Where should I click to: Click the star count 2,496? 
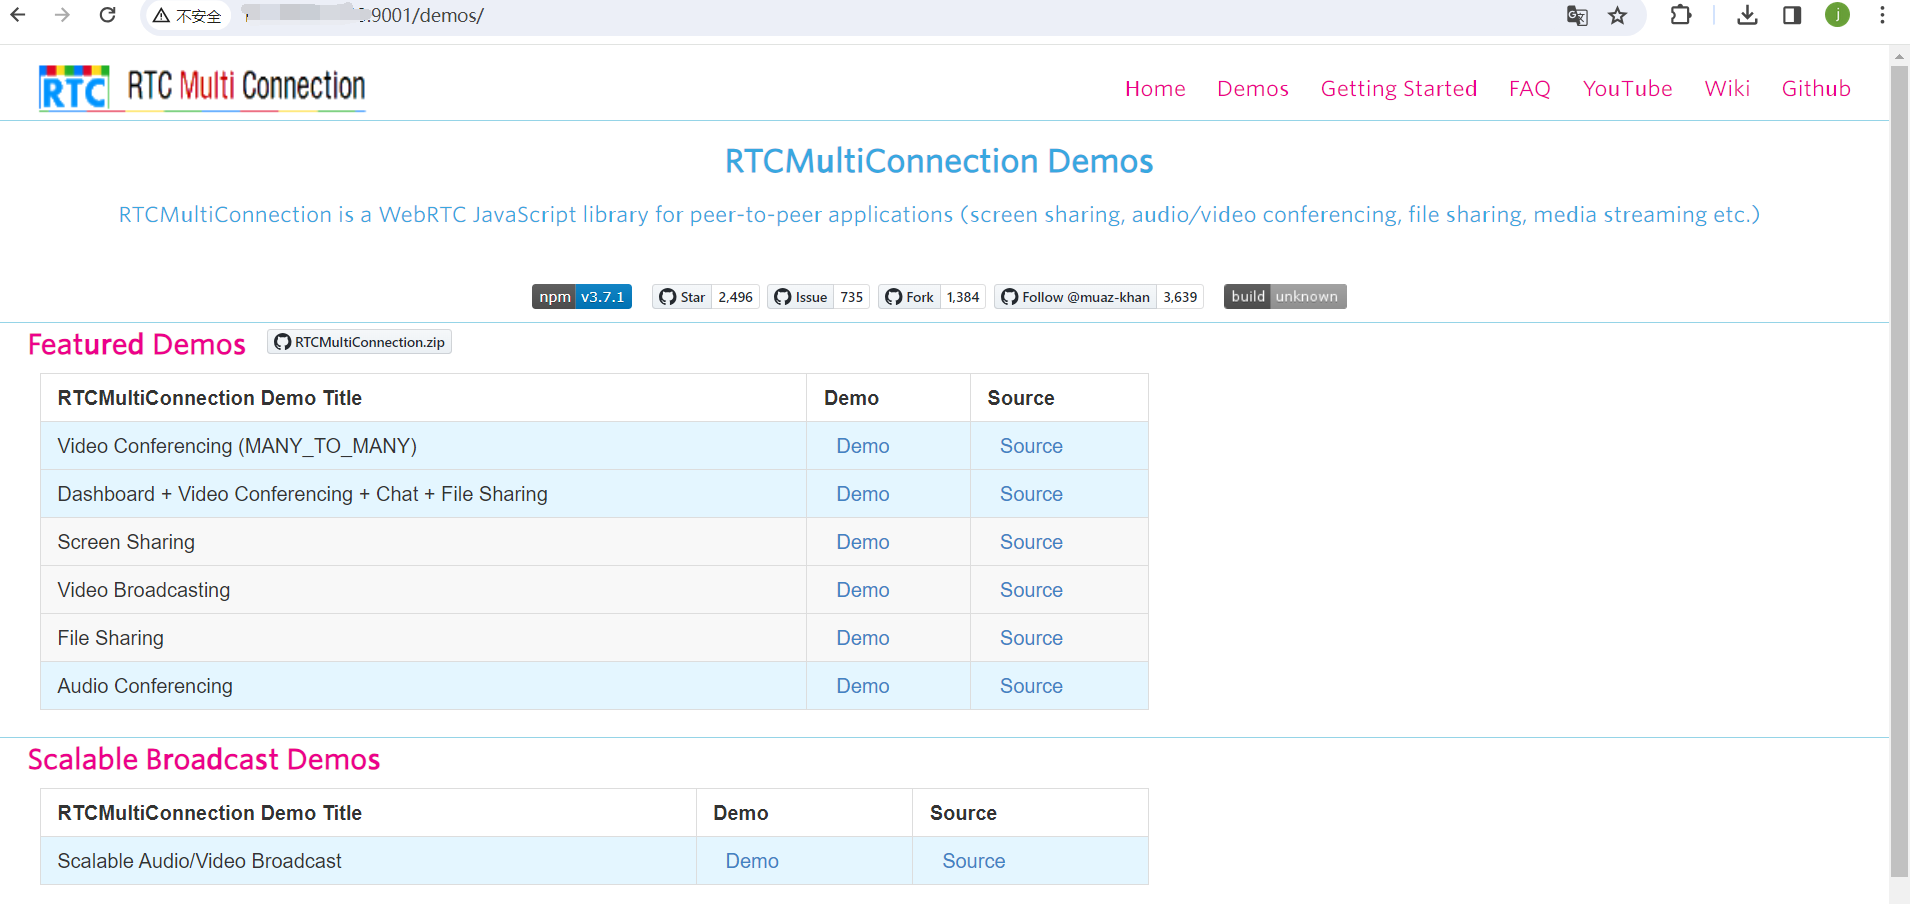pyautogui.click(x=735, y=297)
